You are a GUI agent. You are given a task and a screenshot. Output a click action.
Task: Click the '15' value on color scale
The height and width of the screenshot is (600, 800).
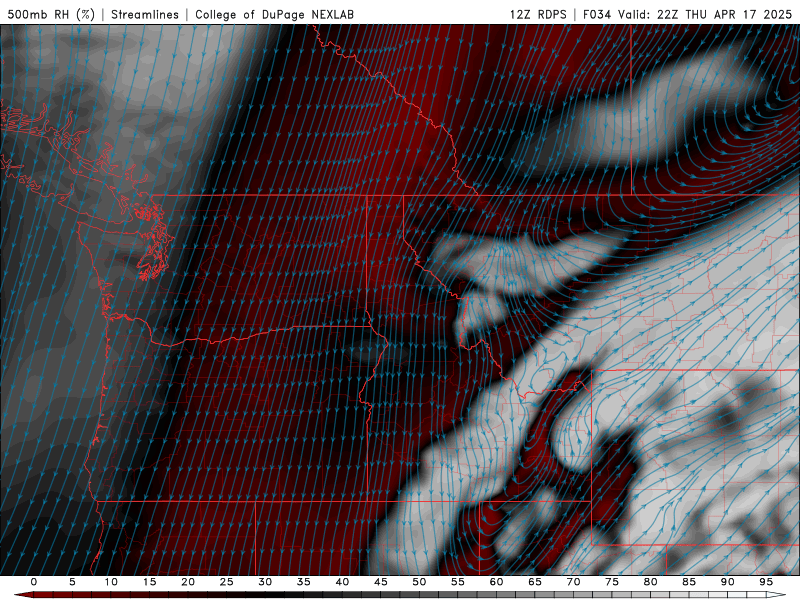149,582
